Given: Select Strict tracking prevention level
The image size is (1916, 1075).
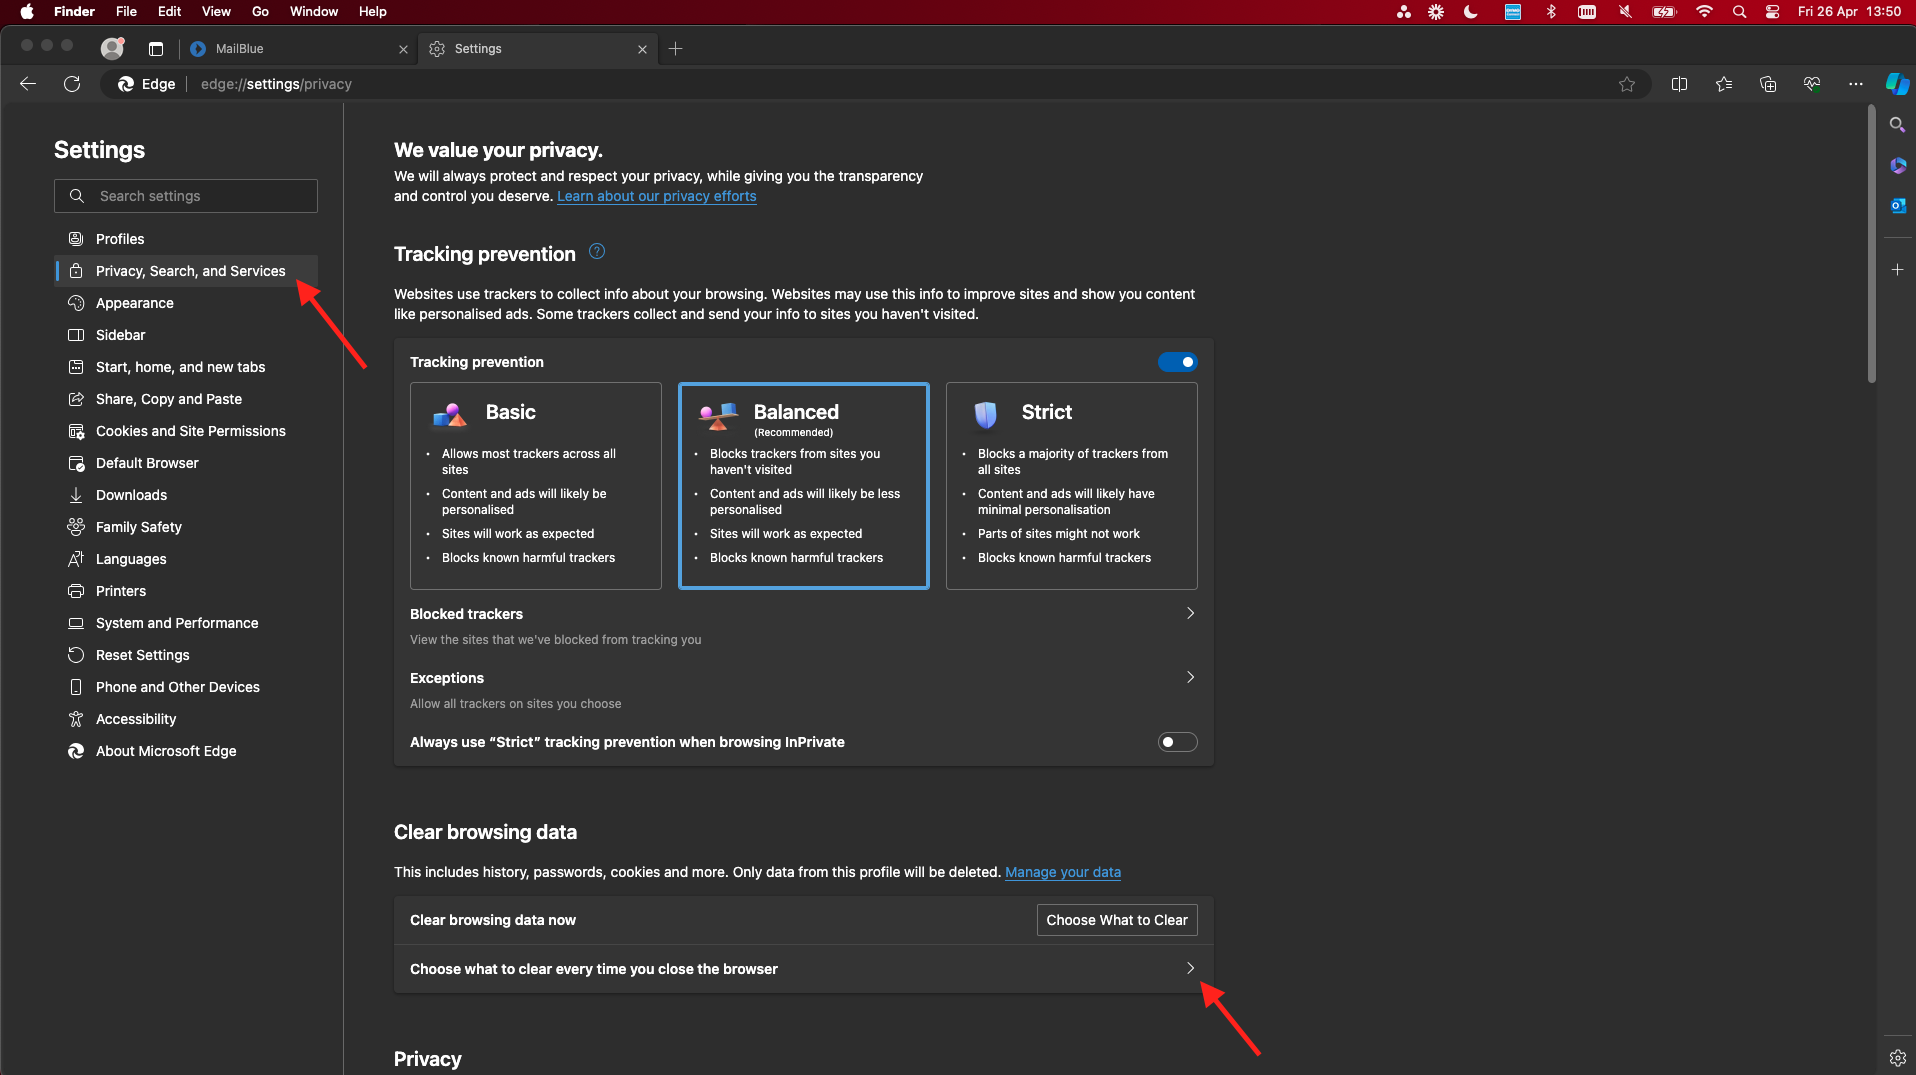Looking at the screenshot, I should (1072, 486).
